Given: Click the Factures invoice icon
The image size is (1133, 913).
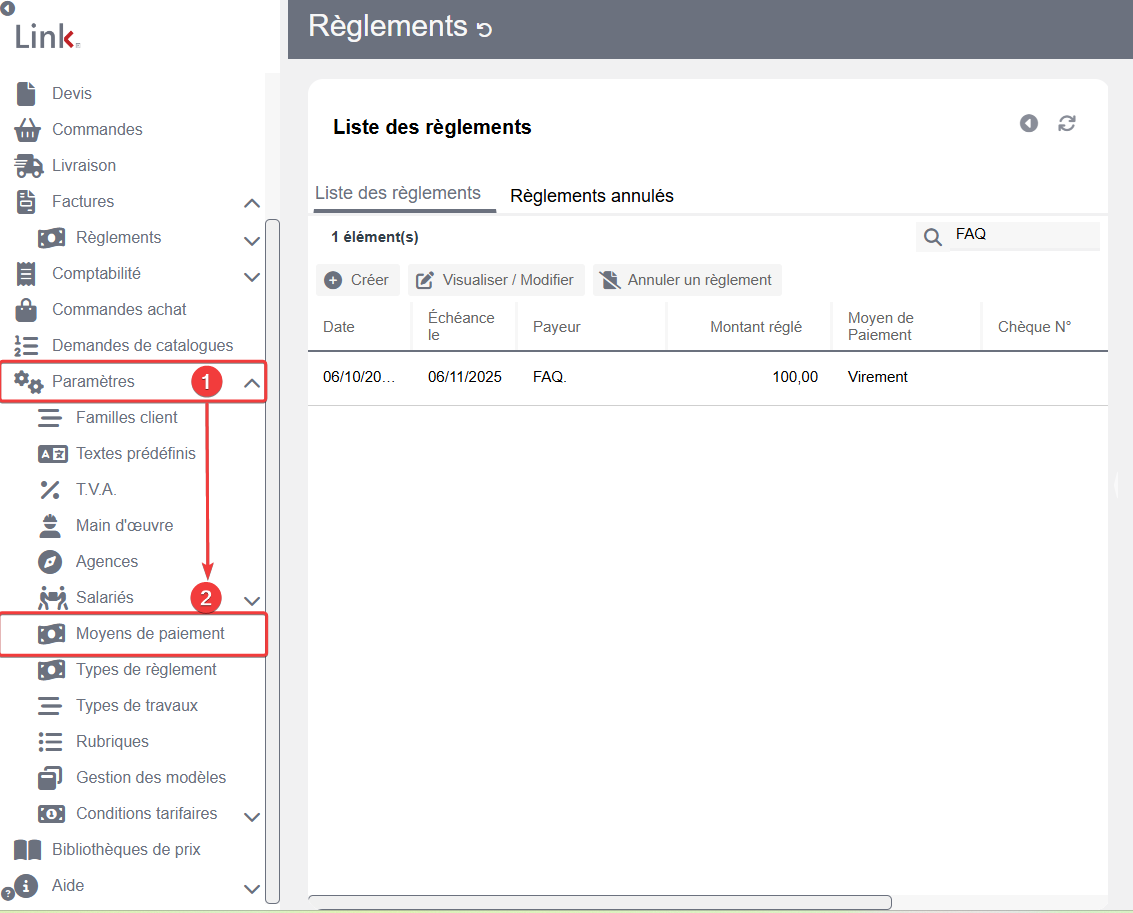Looking at the screenshot, I should pos(26,202).
